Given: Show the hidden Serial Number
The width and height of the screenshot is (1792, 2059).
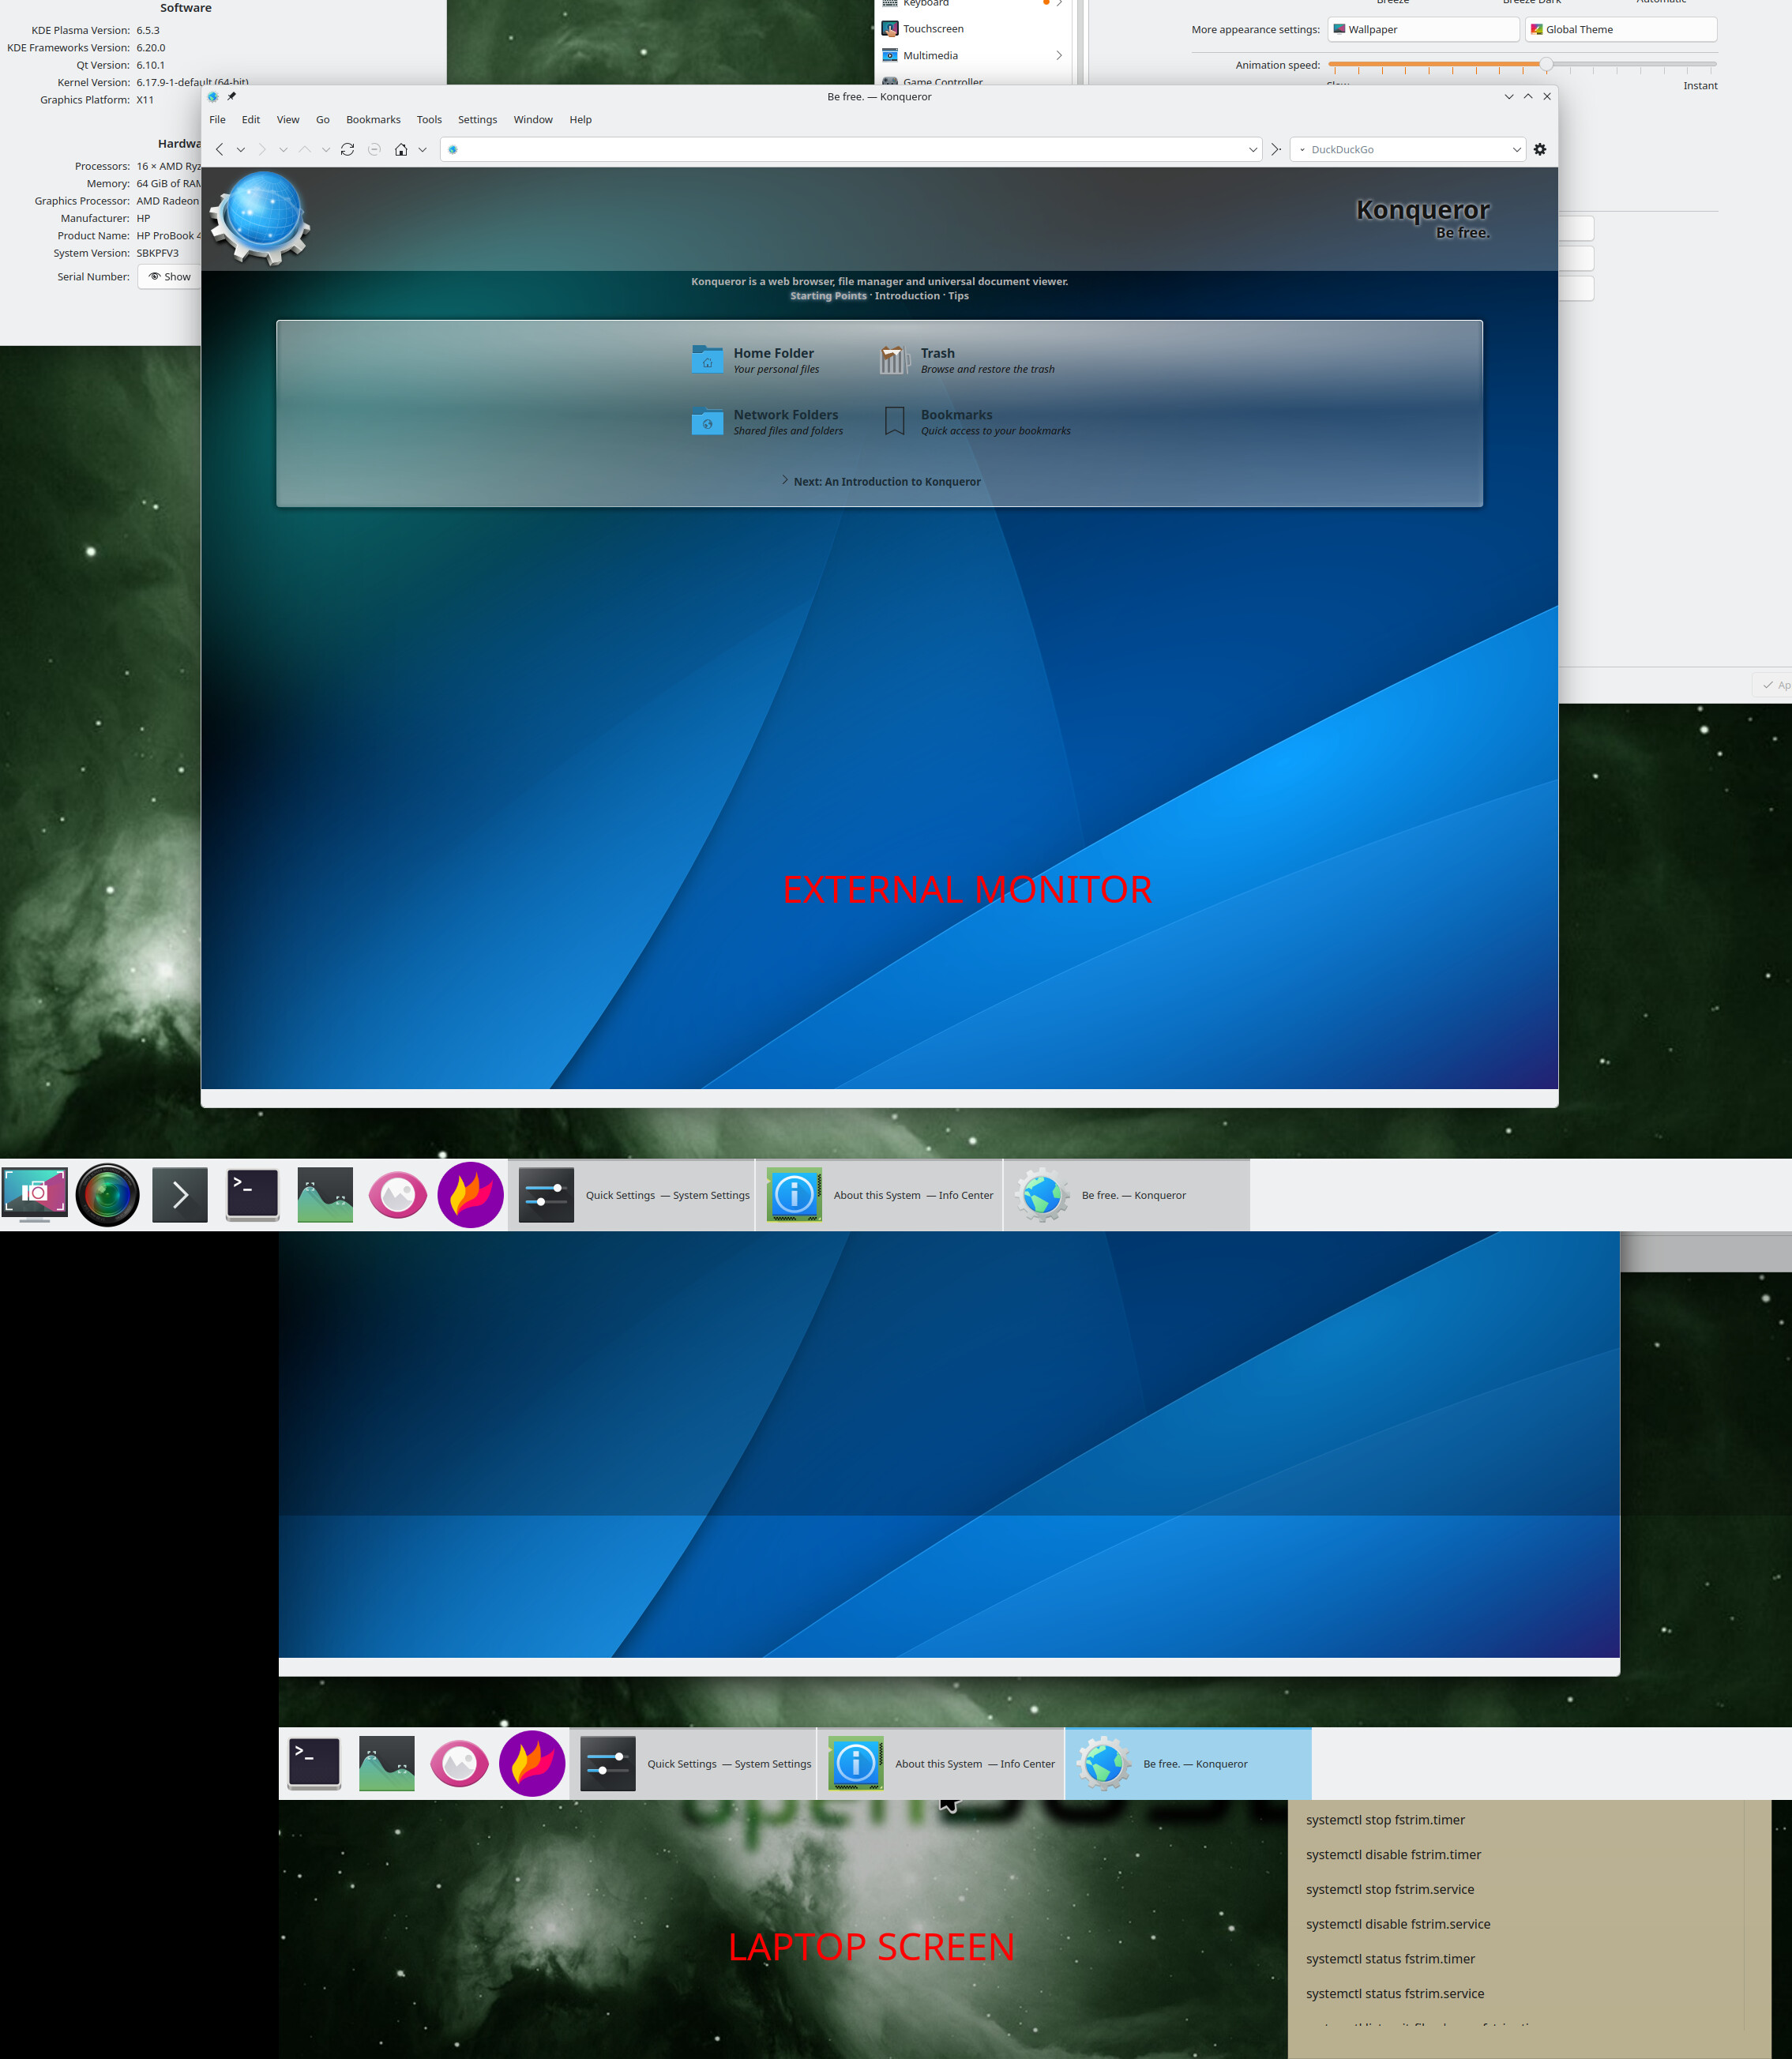Looking at the screenshot, I should click(170, 277).
